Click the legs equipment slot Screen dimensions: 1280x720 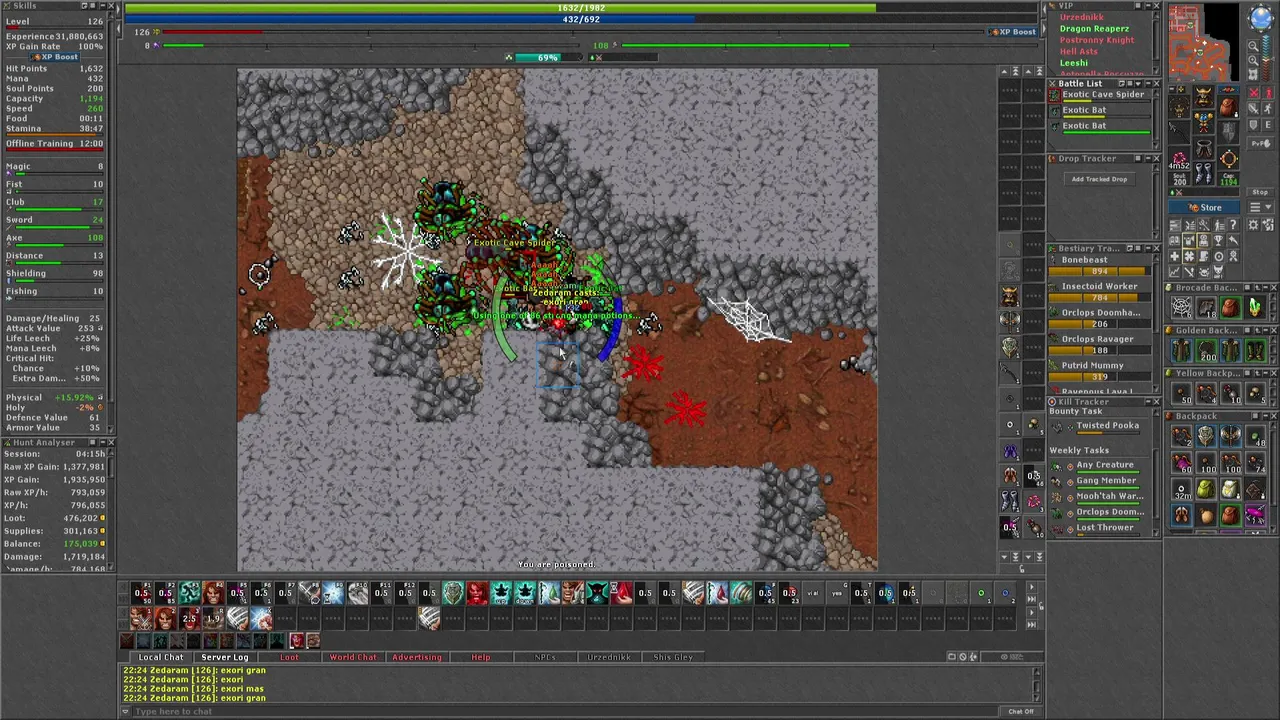1204,147
